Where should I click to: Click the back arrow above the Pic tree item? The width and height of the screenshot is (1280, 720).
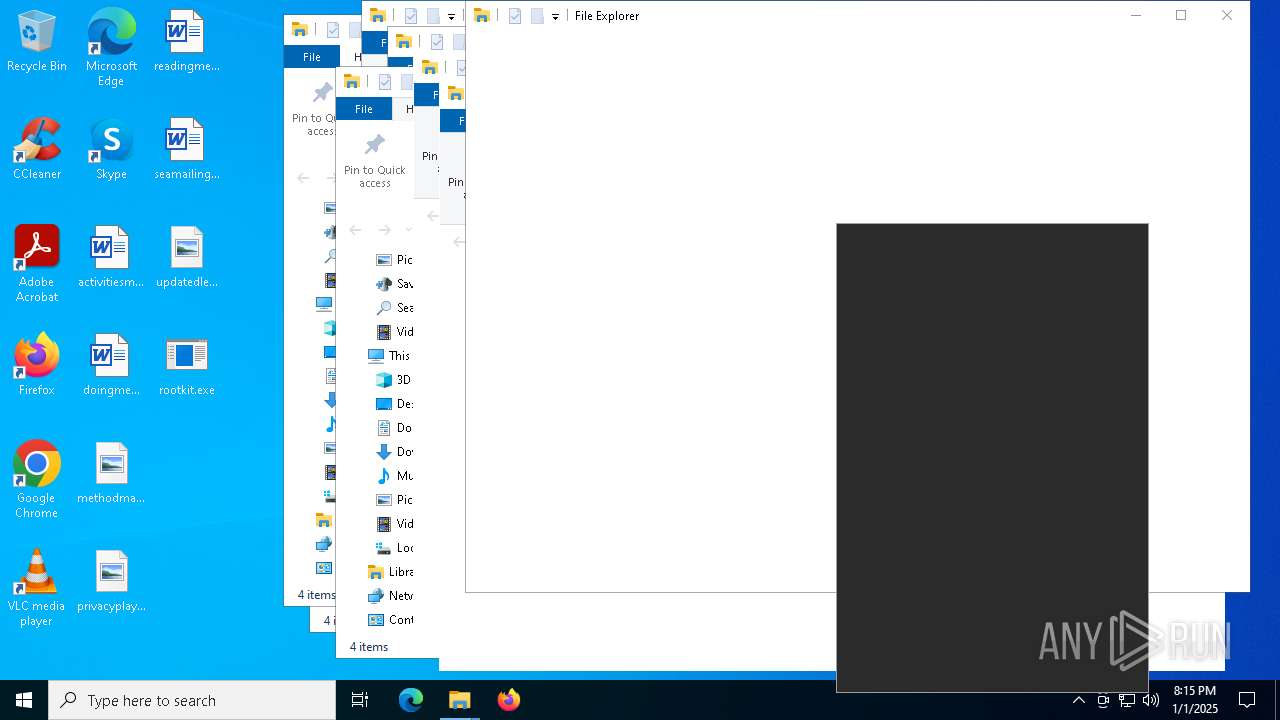(x=355, y=230)
